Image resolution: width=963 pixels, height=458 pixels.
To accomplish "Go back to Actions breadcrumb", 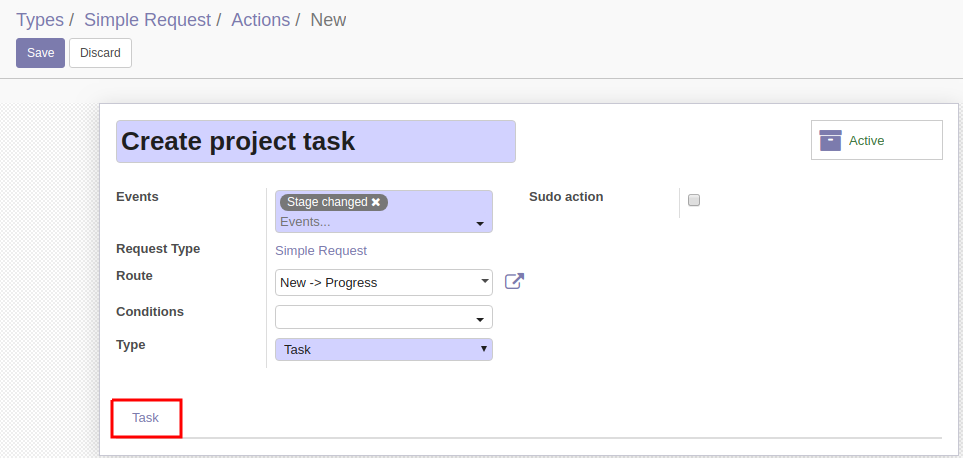I will [x=260, y=20].
